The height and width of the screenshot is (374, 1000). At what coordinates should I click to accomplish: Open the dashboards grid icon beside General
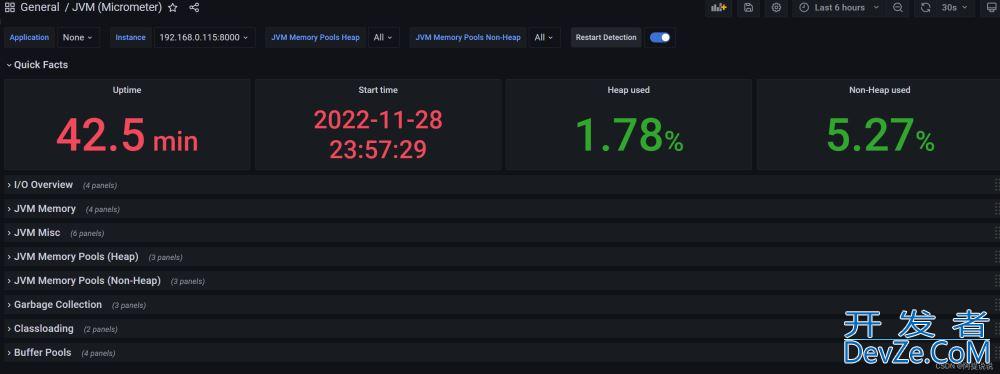point(10,8)
